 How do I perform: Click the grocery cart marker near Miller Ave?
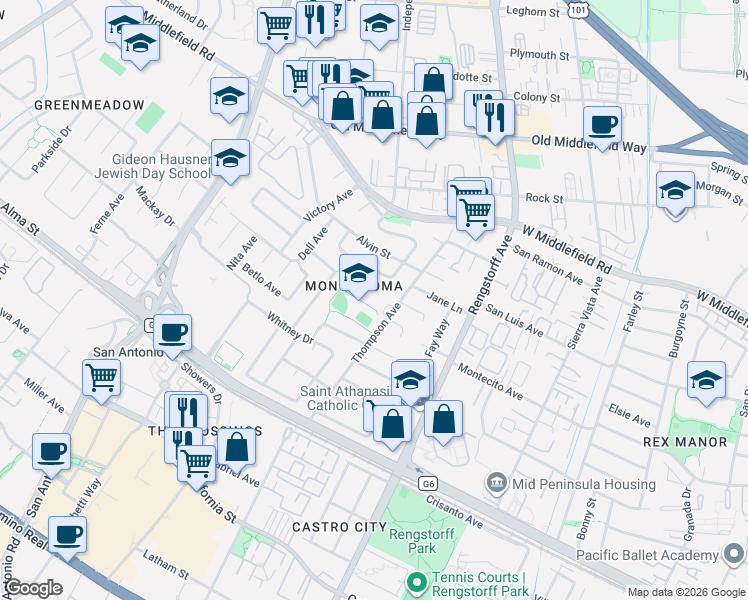point(101,380)
